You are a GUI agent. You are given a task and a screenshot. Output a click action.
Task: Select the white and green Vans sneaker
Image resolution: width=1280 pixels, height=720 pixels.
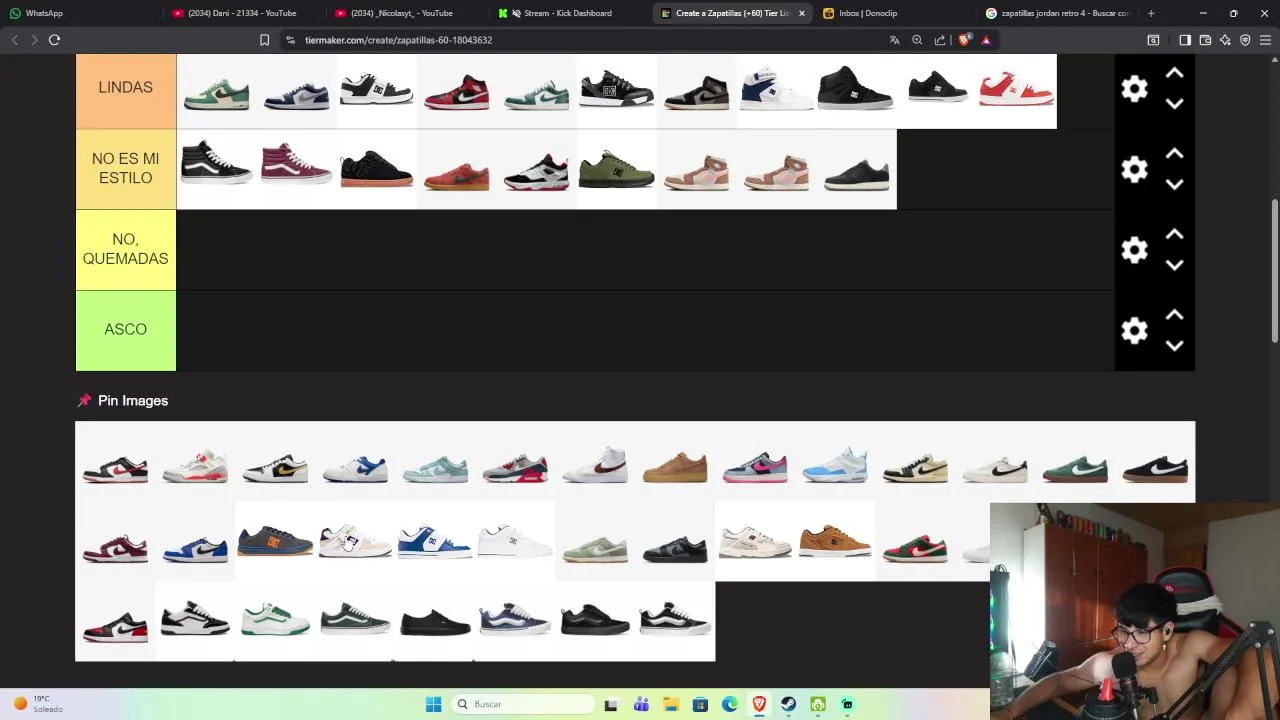(275, 620)
